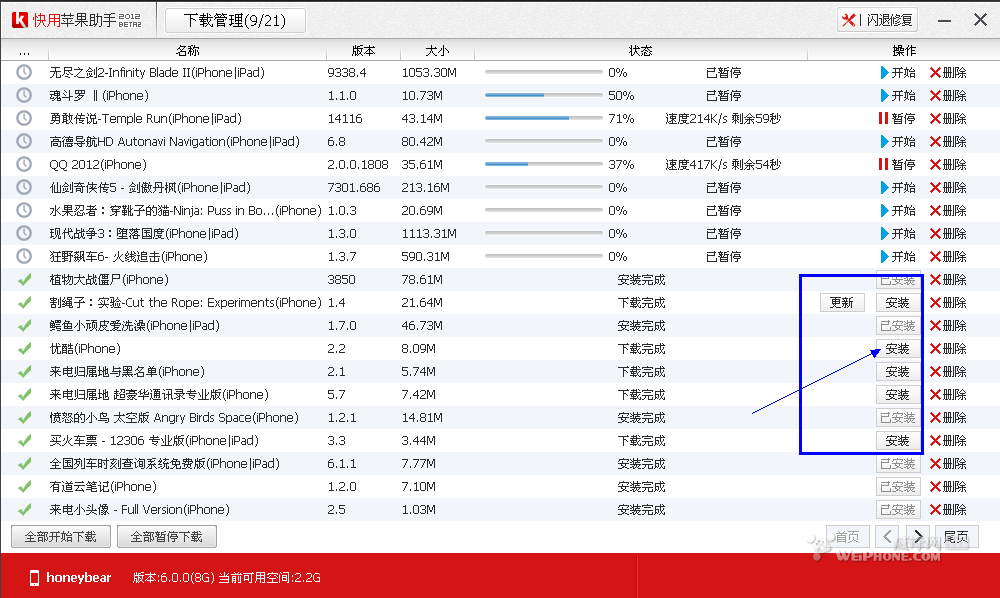Start the 狂野飙车6 download

(x=897, y=257)
